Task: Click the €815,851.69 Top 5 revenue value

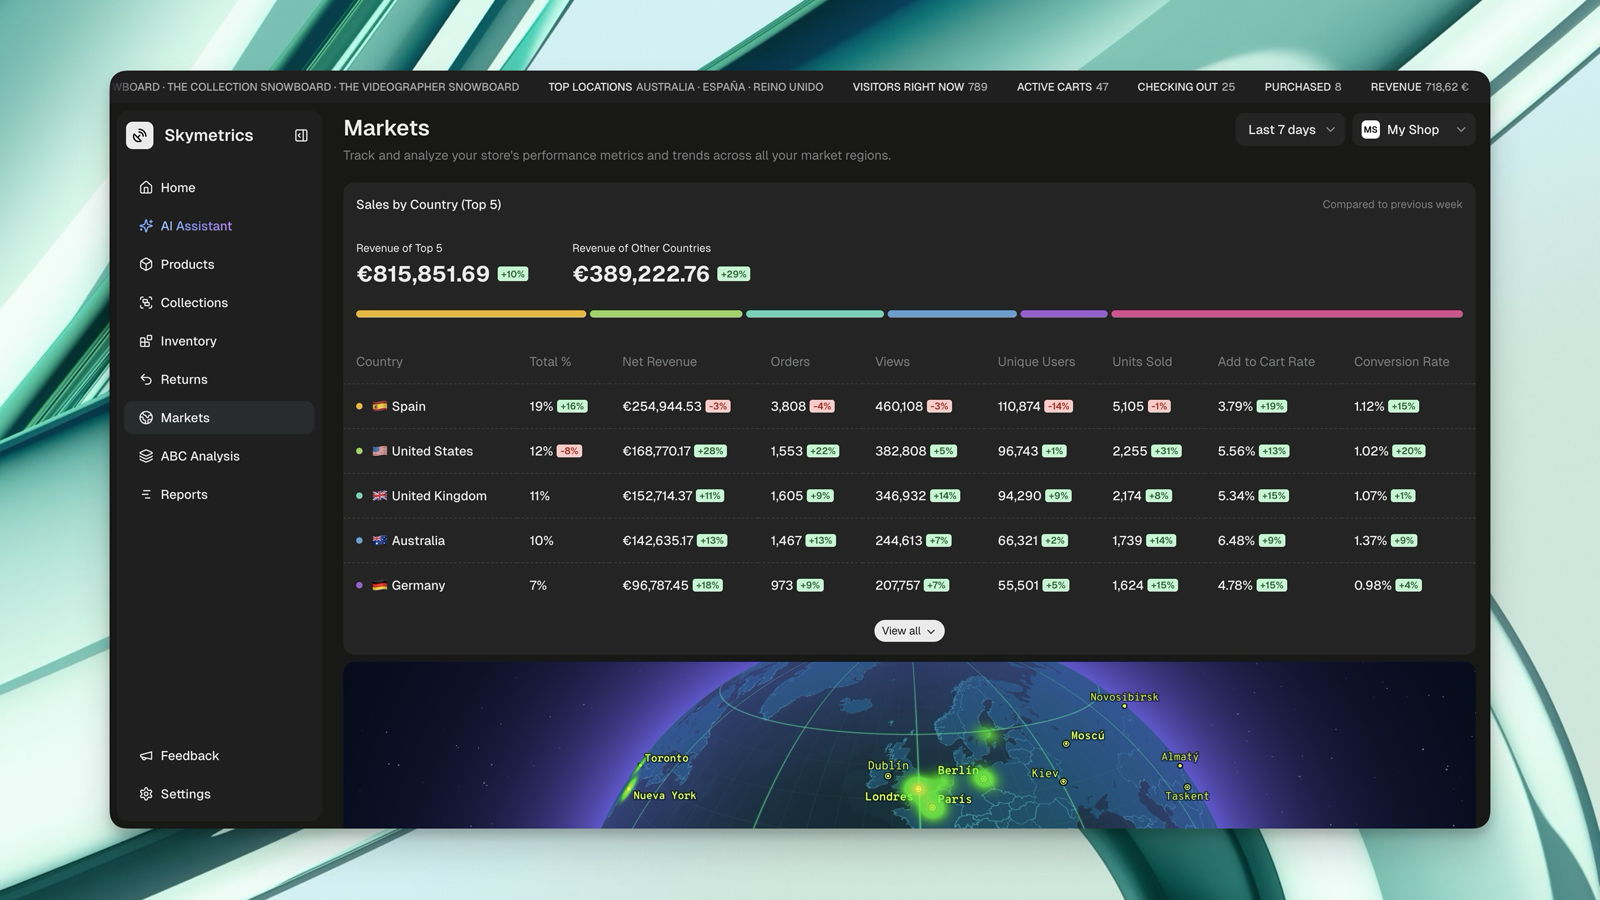Action: pos(423,274)
